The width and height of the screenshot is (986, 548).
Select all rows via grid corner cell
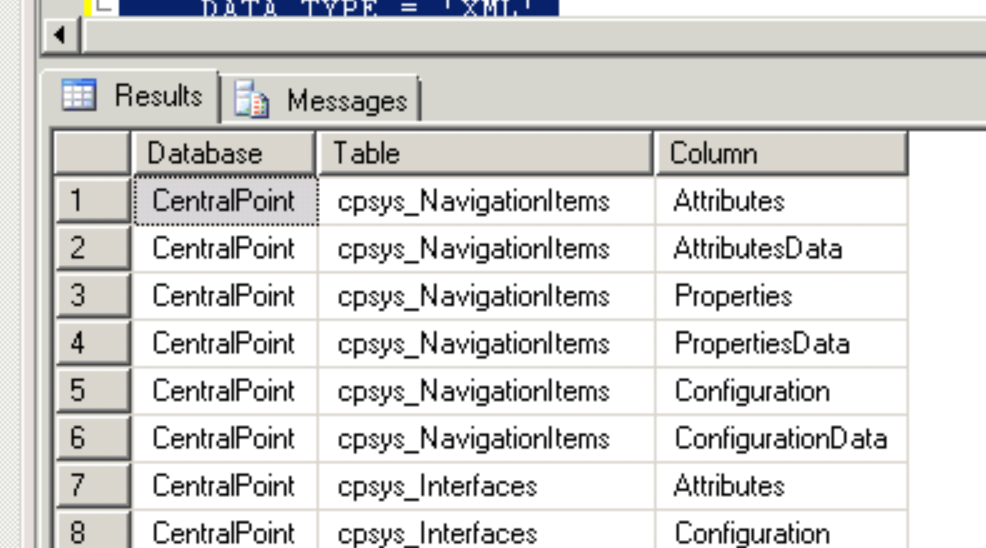point(92,154)
